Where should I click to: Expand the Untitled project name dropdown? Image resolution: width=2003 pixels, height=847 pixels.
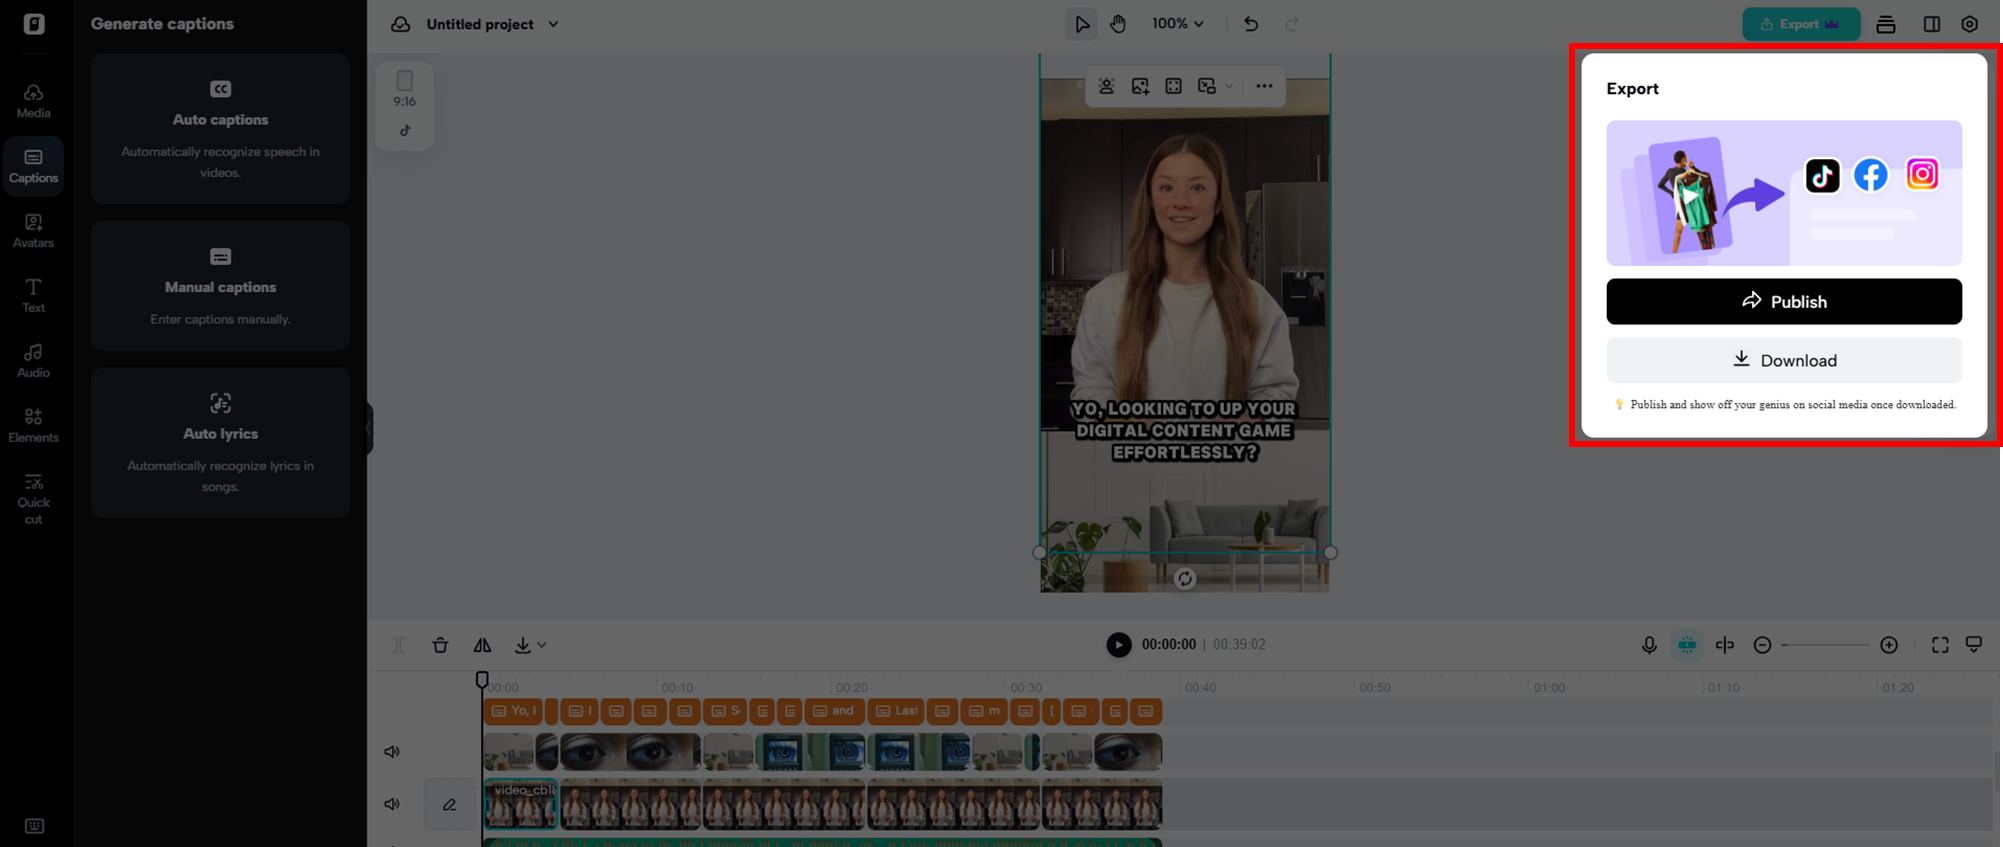click(553, 24)
